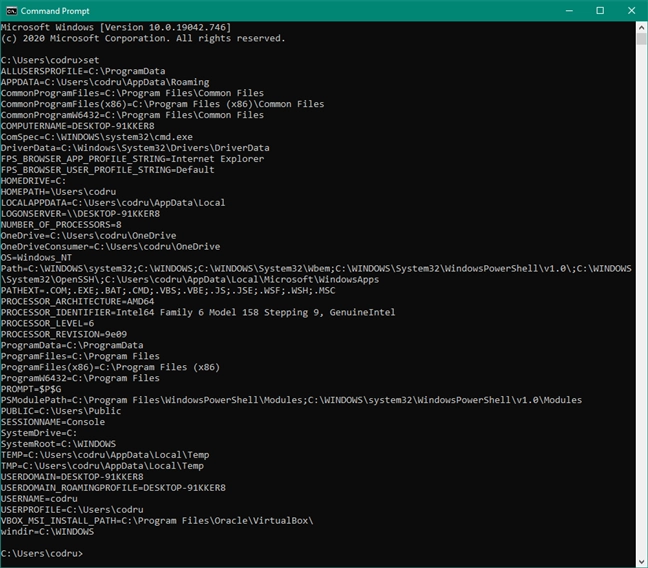Screen dimensions: 648x568
Task: Click the SystemRoot=C:\WINDOWS line
Action: pos(58,444)
